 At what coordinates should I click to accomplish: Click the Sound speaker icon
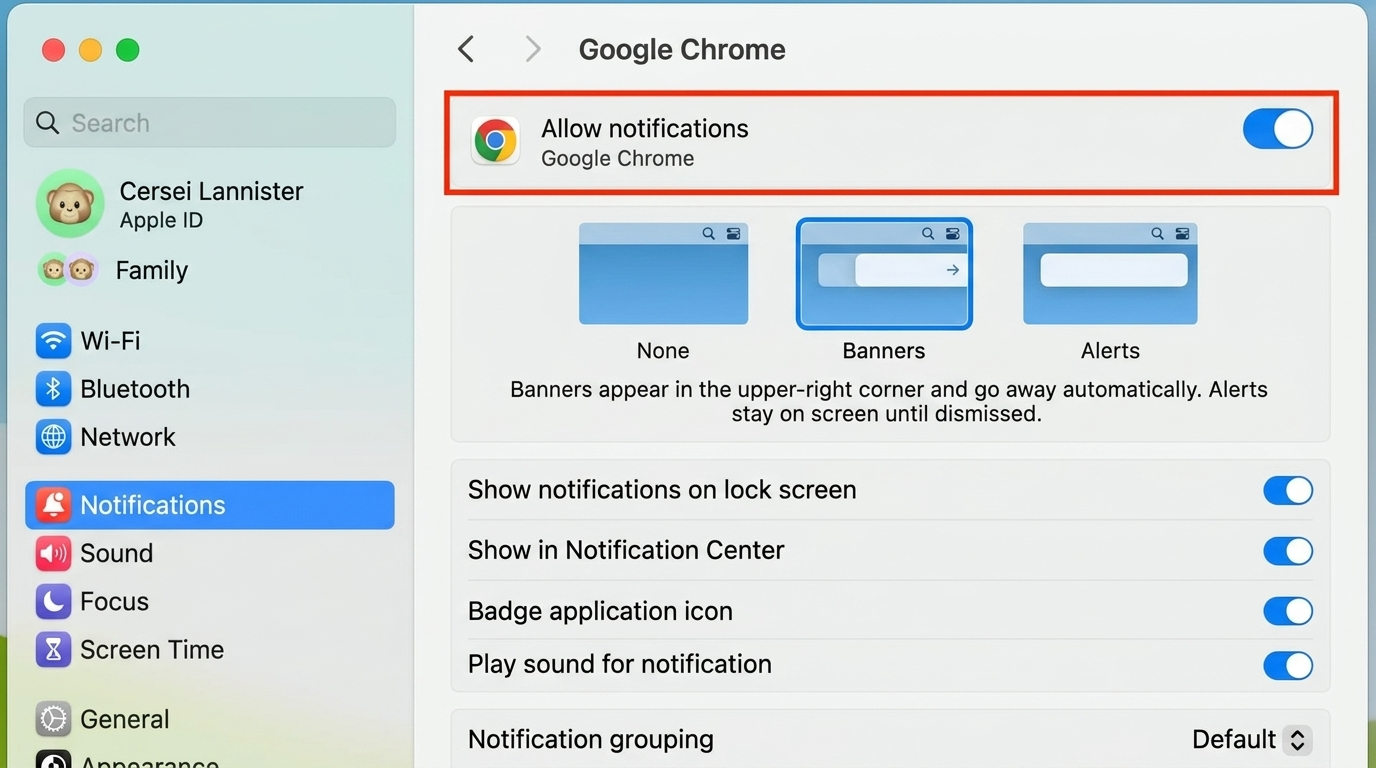(x=53, y=553)
